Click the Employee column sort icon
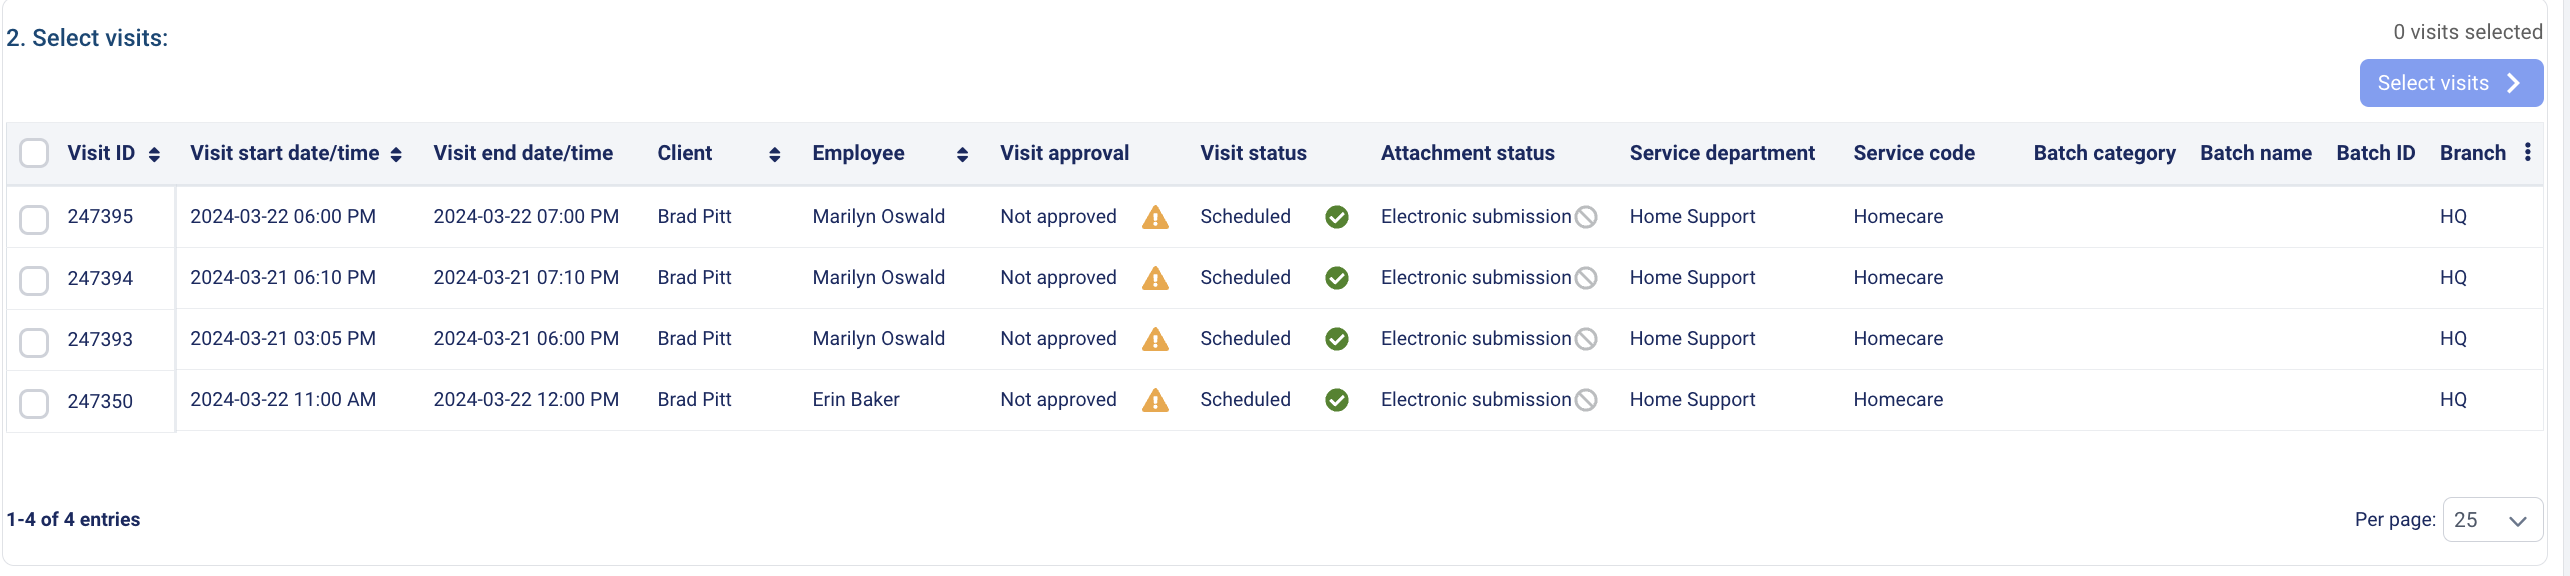Viewport: 2570px width, 576px height. pos(962,154)
